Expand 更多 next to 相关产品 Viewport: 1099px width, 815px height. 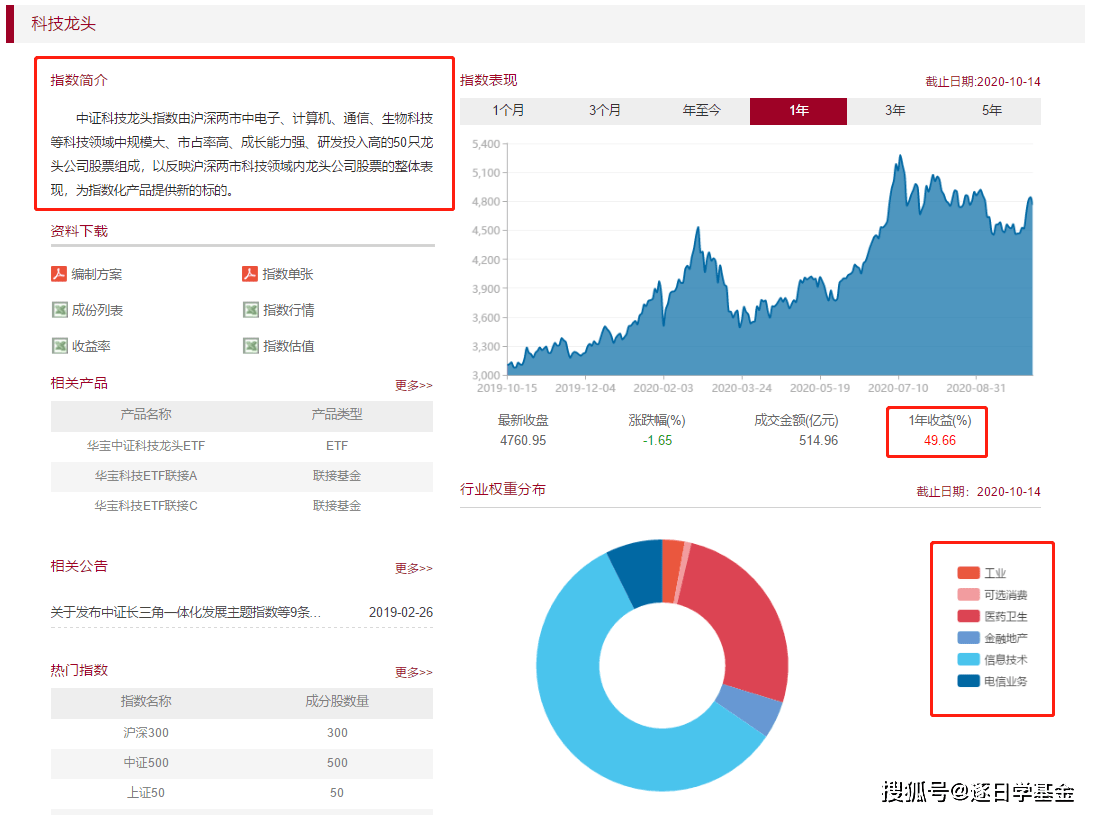point(413,385)
